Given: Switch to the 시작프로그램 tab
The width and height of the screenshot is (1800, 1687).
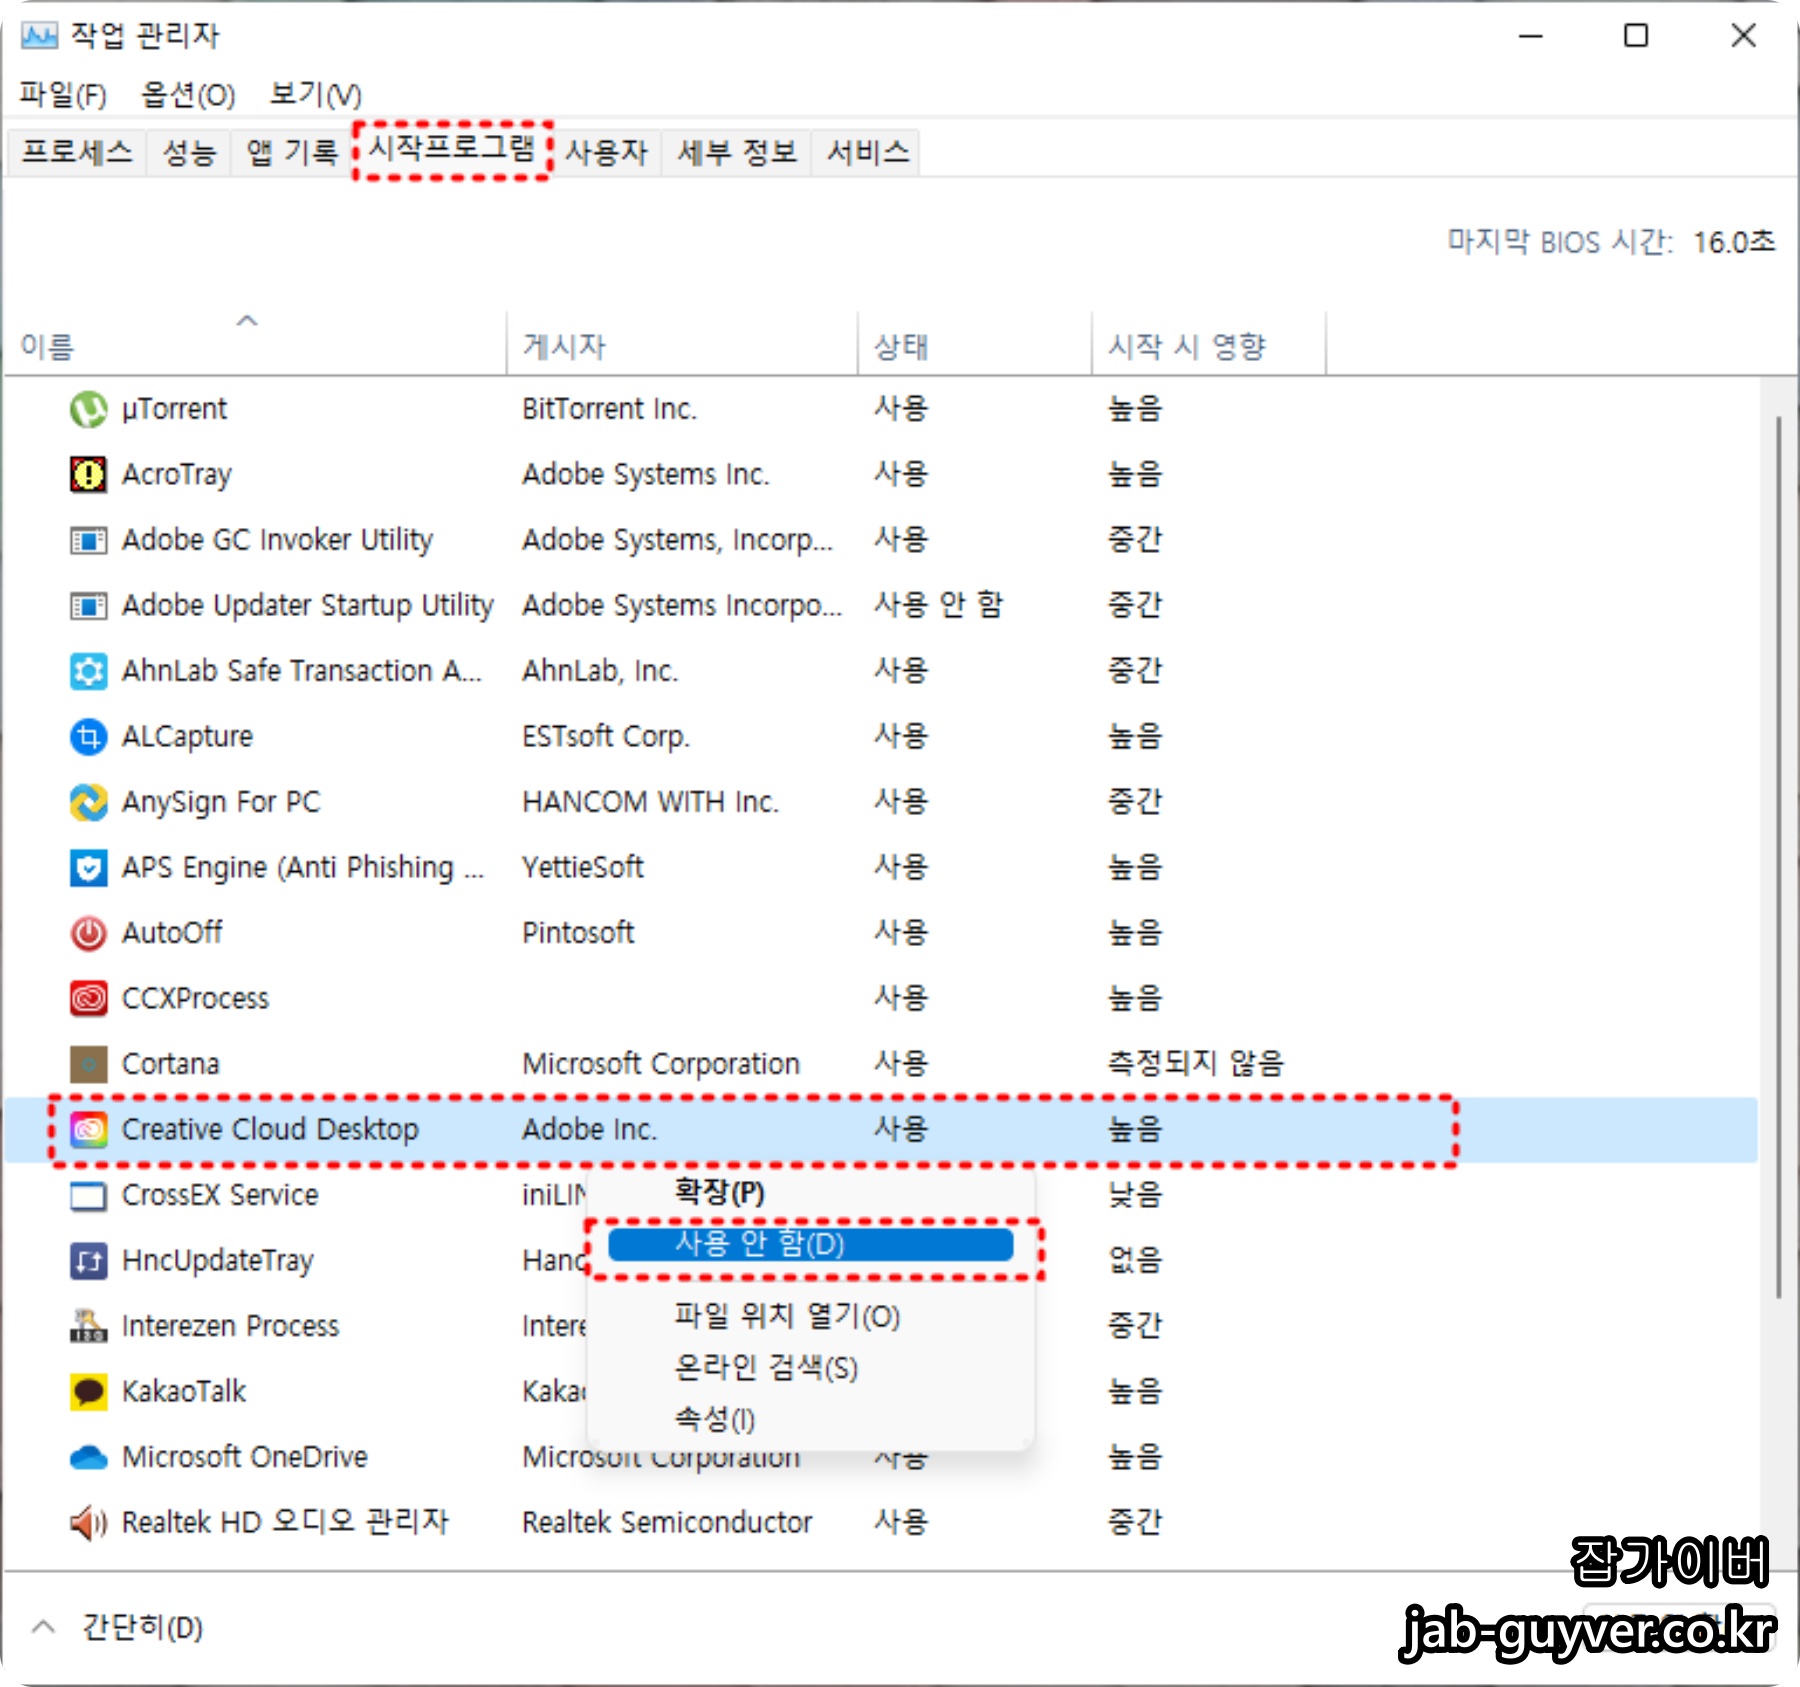Looking at the screenshot, I should click(452, 150).
